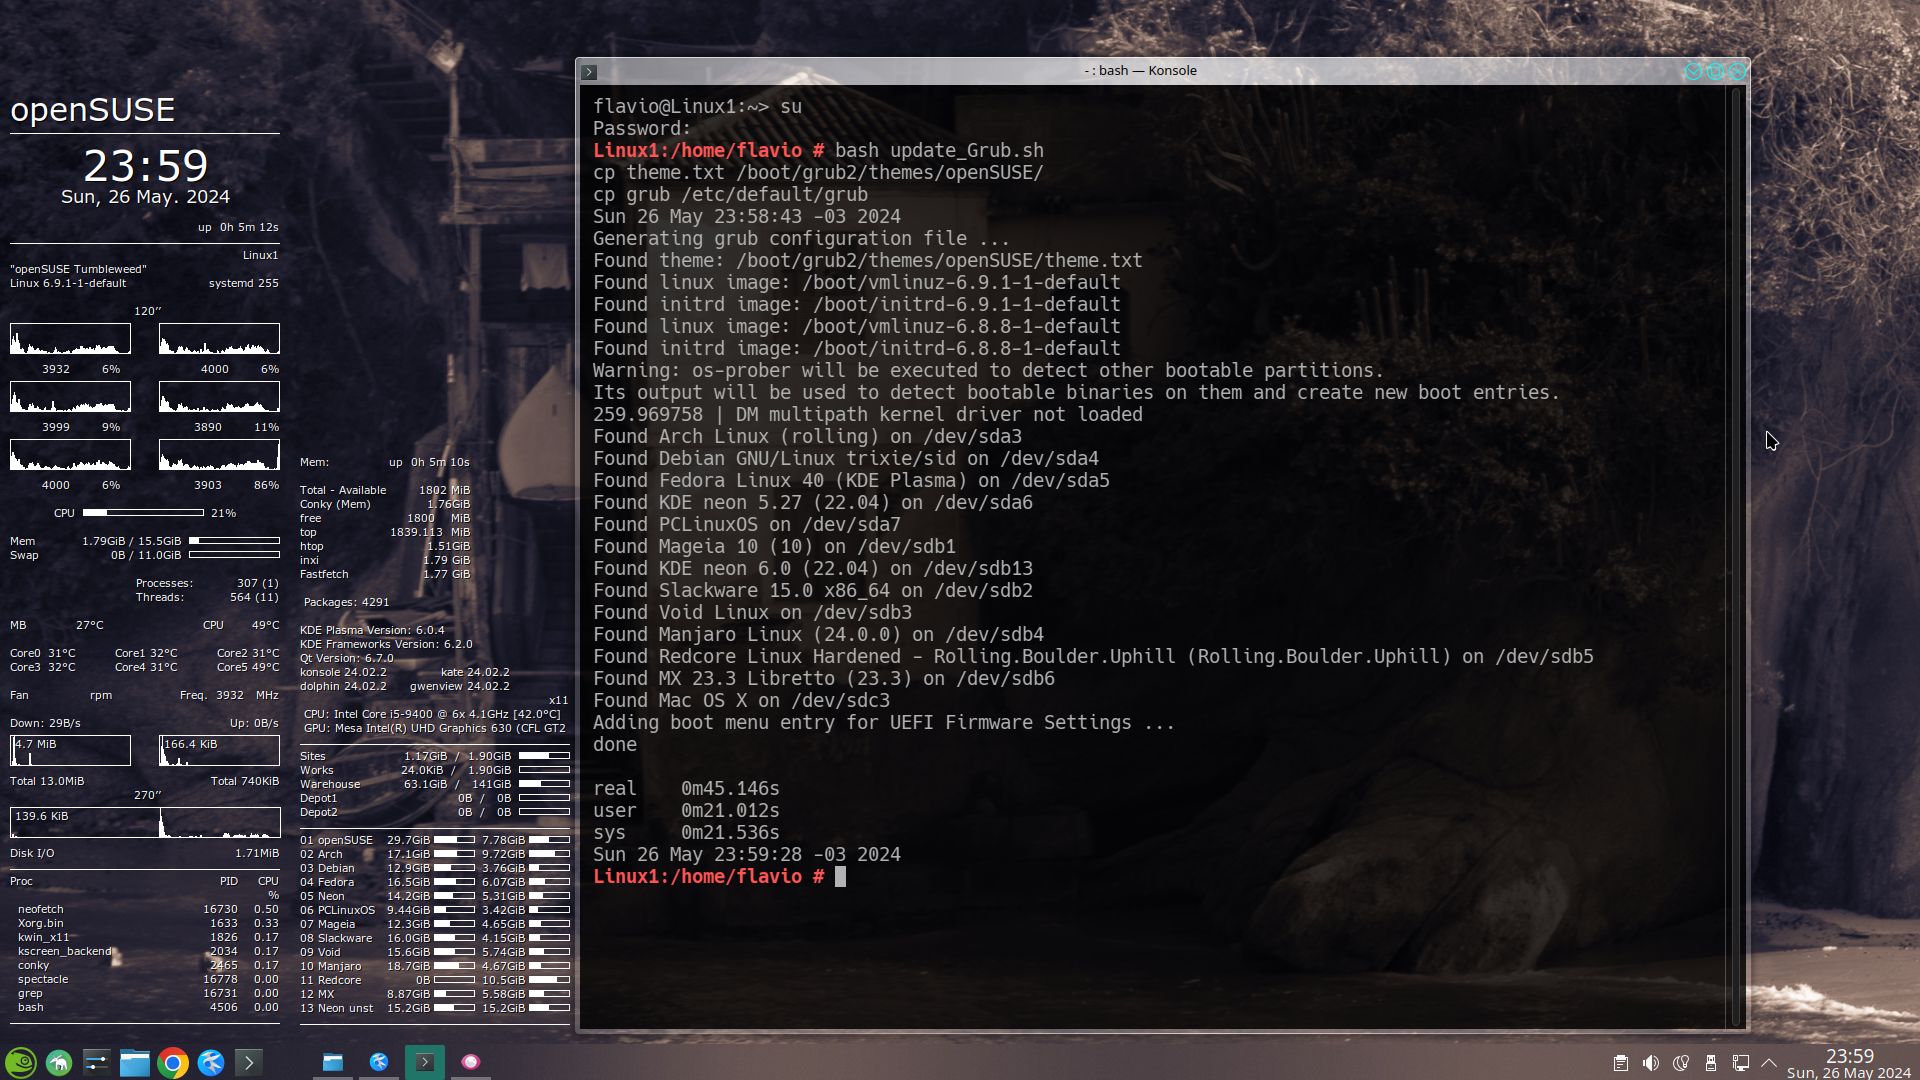Click 'CPU: Intel Core i5-9400' info line
Viewport: 1920px width, 1080px height.
pyautogui.click(x=432, y=714)
